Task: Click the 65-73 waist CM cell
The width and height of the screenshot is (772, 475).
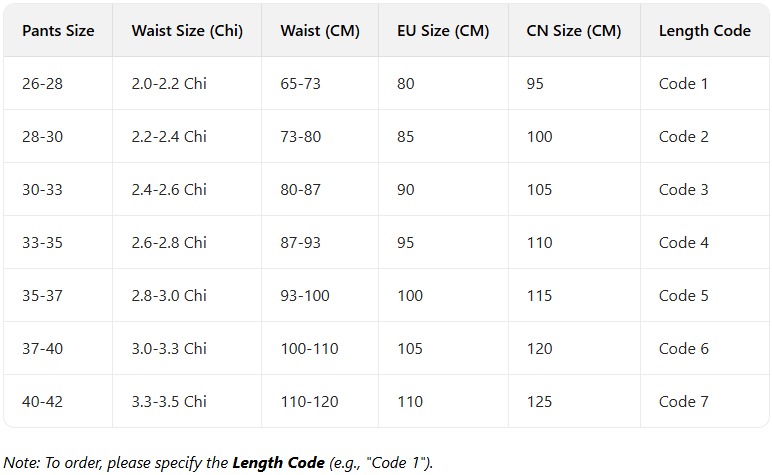Action: pos(300,84)
